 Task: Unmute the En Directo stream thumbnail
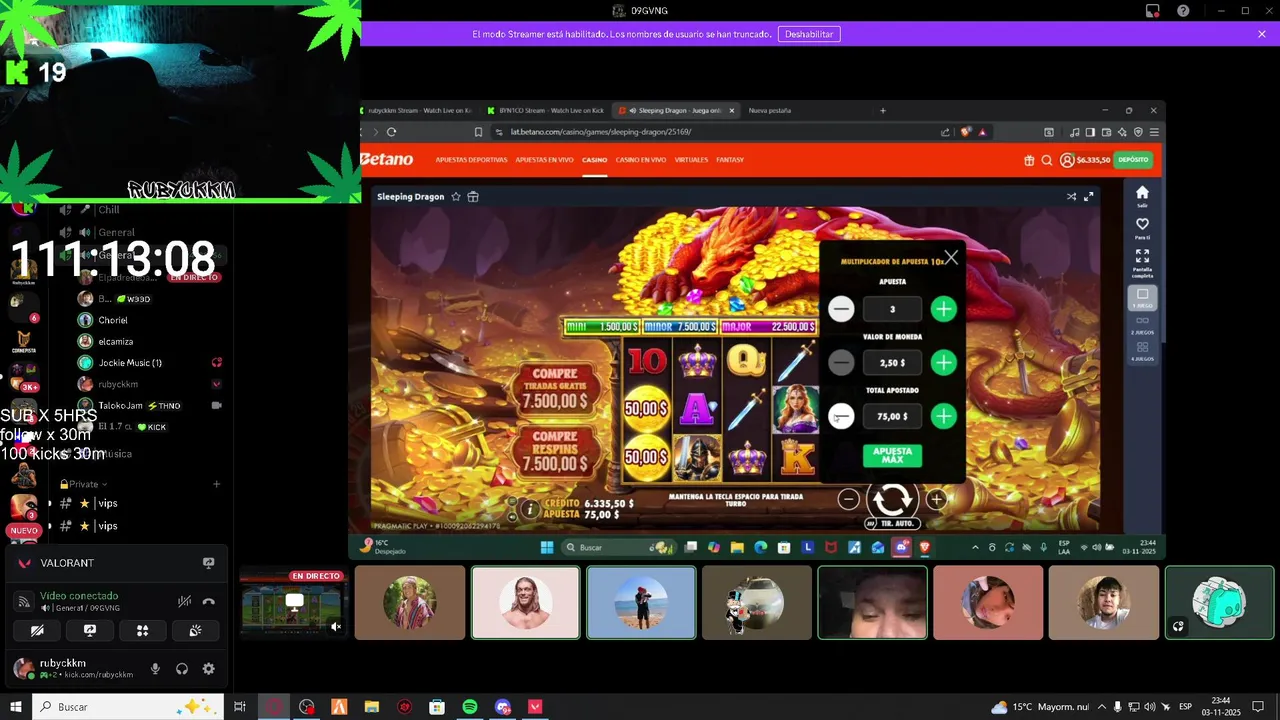336,627
